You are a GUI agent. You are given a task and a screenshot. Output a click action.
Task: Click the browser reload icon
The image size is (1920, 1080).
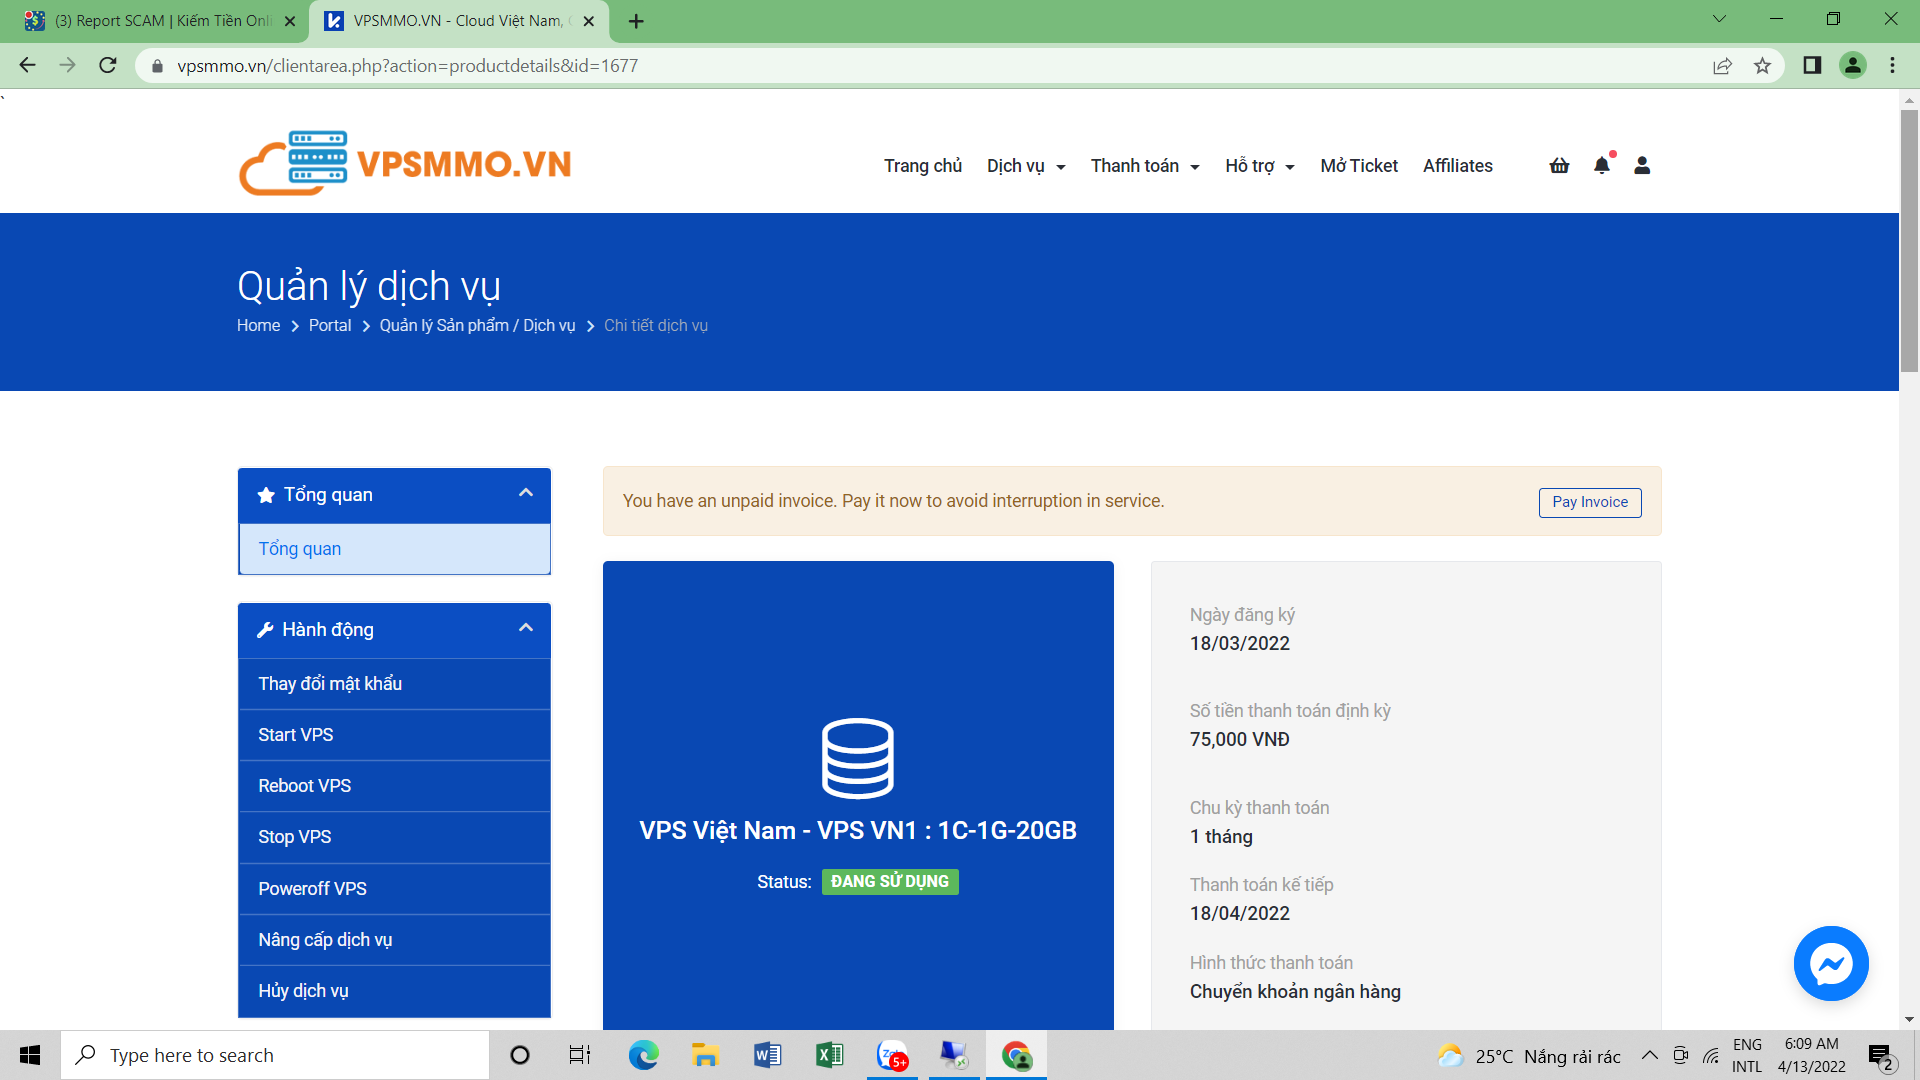[108, 66]
